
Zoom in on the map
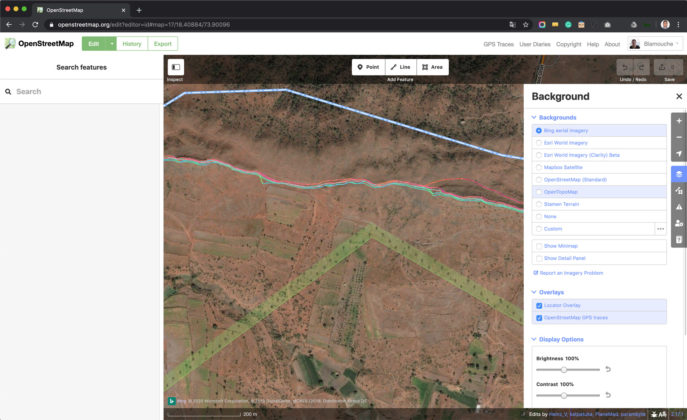coord(679,121)
